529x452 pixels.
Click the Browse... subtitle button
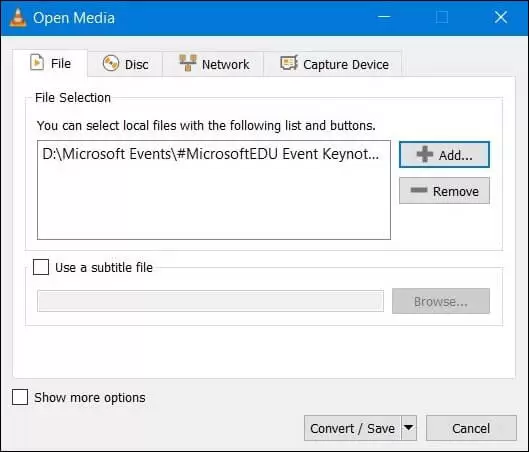click(441, 301)
